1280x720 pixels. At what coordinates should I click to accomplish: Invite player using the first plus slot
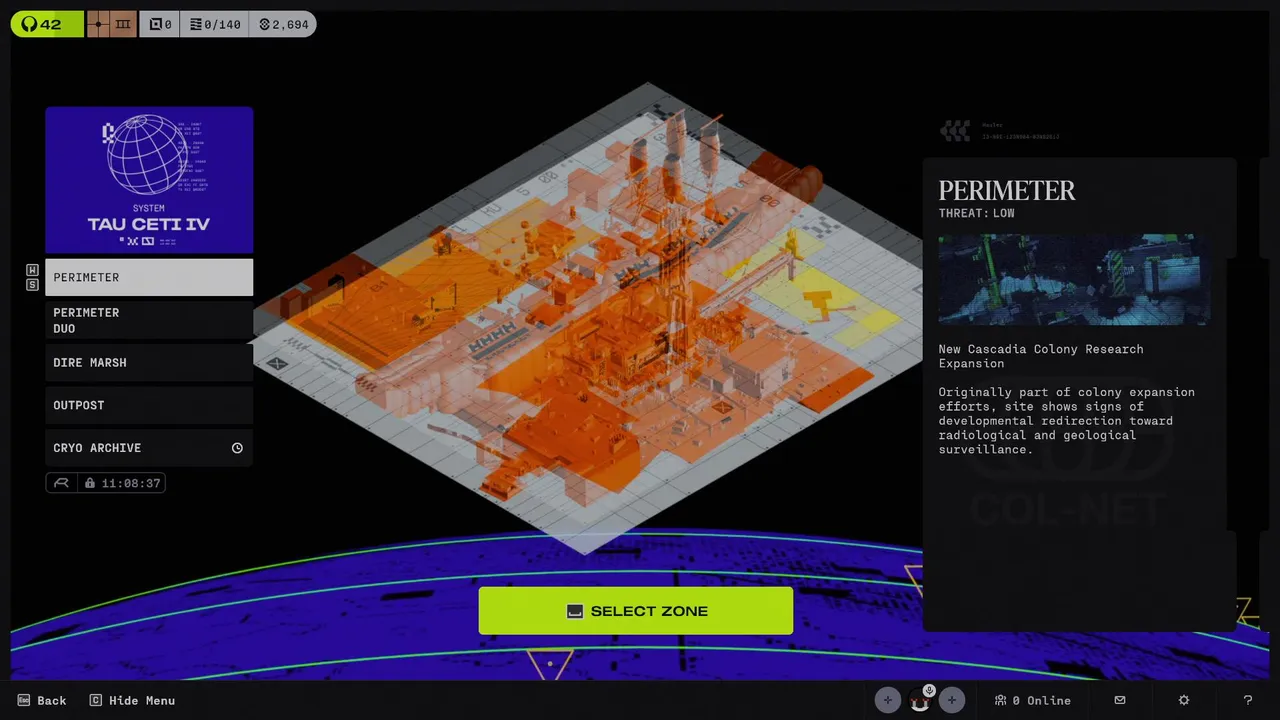point(888,700)
